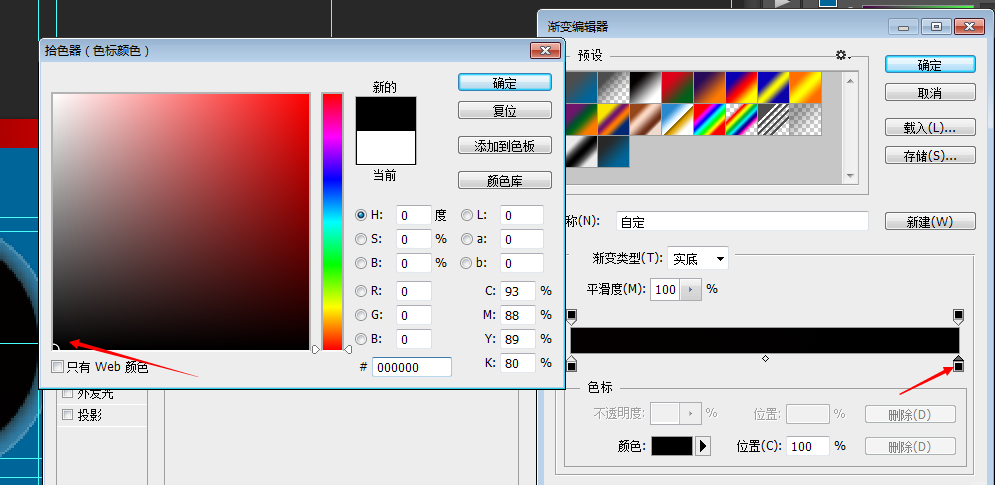Select the right color stop below gradient bar
This screenshot has width=995, height=485.
(958, 364)
